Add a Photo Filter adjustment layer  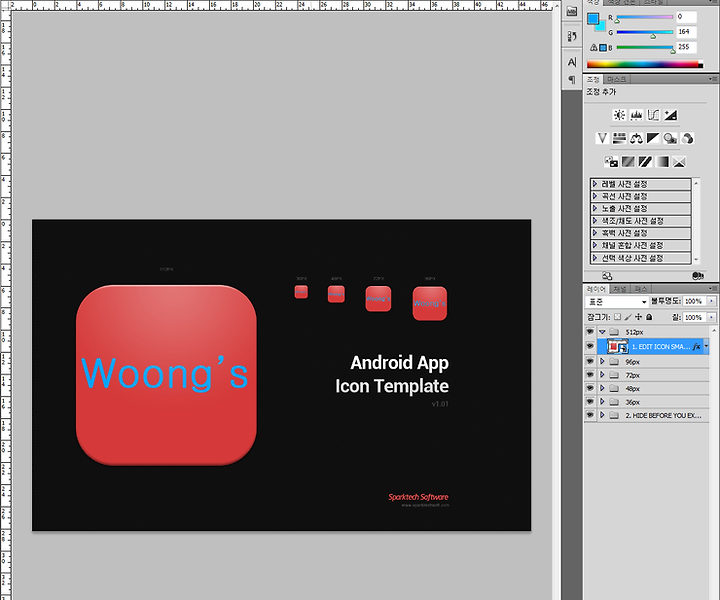[670, 138]
